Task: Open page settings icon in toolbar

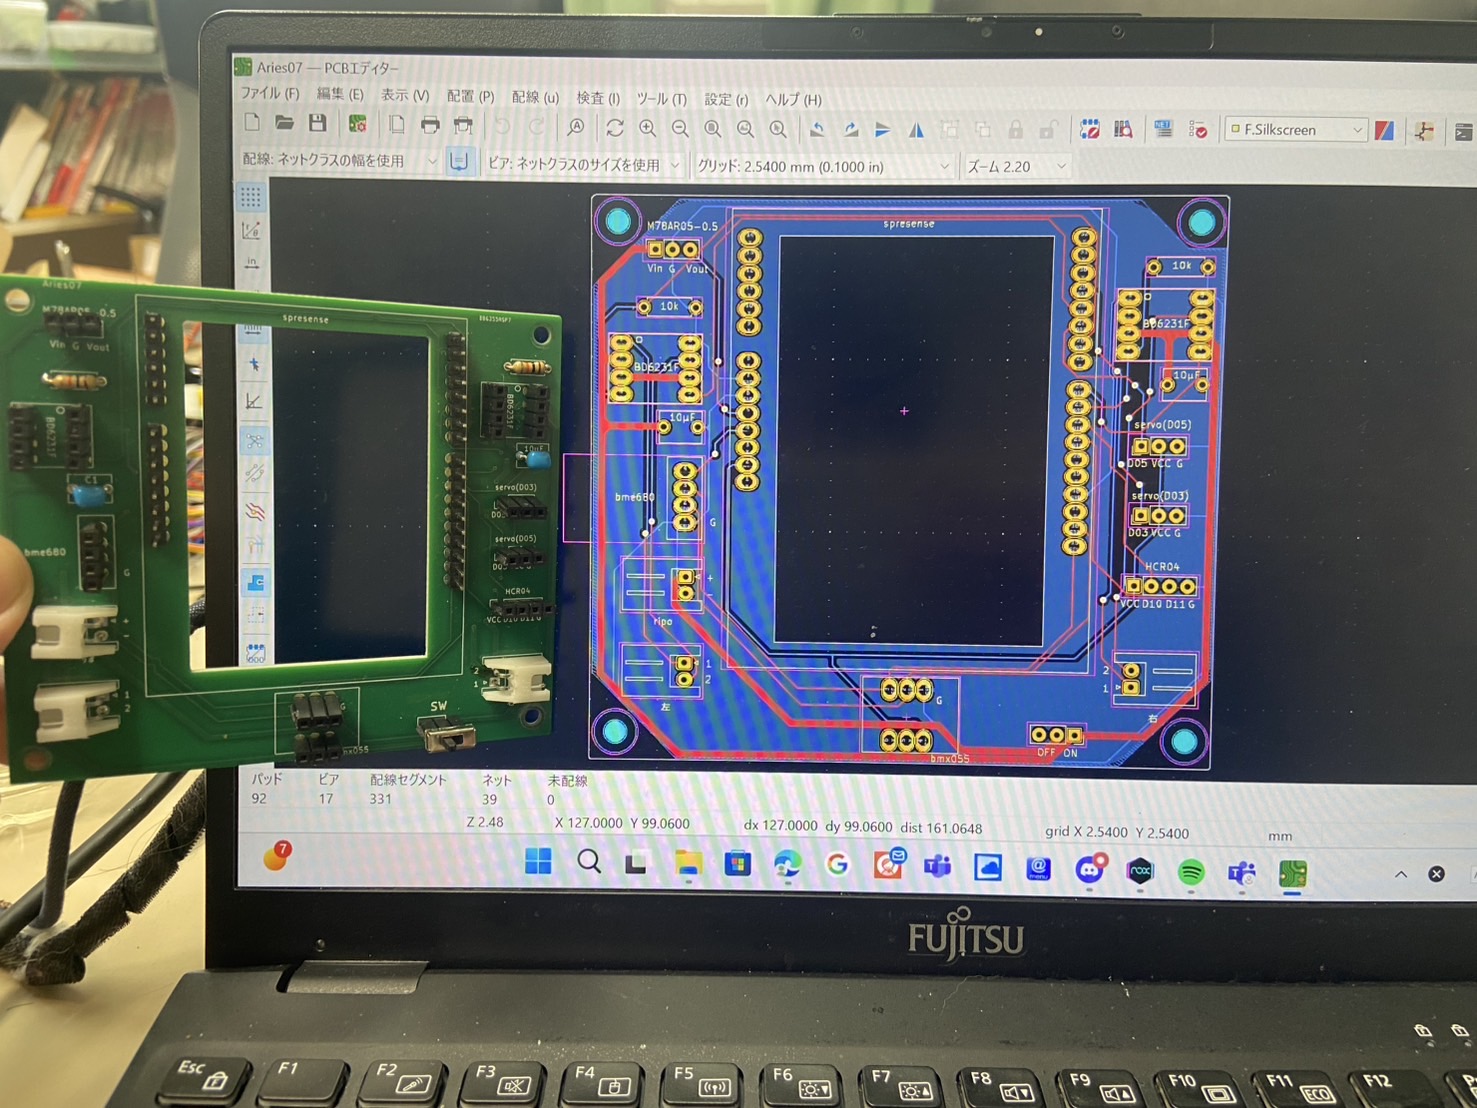Action: tap(397, 125)
